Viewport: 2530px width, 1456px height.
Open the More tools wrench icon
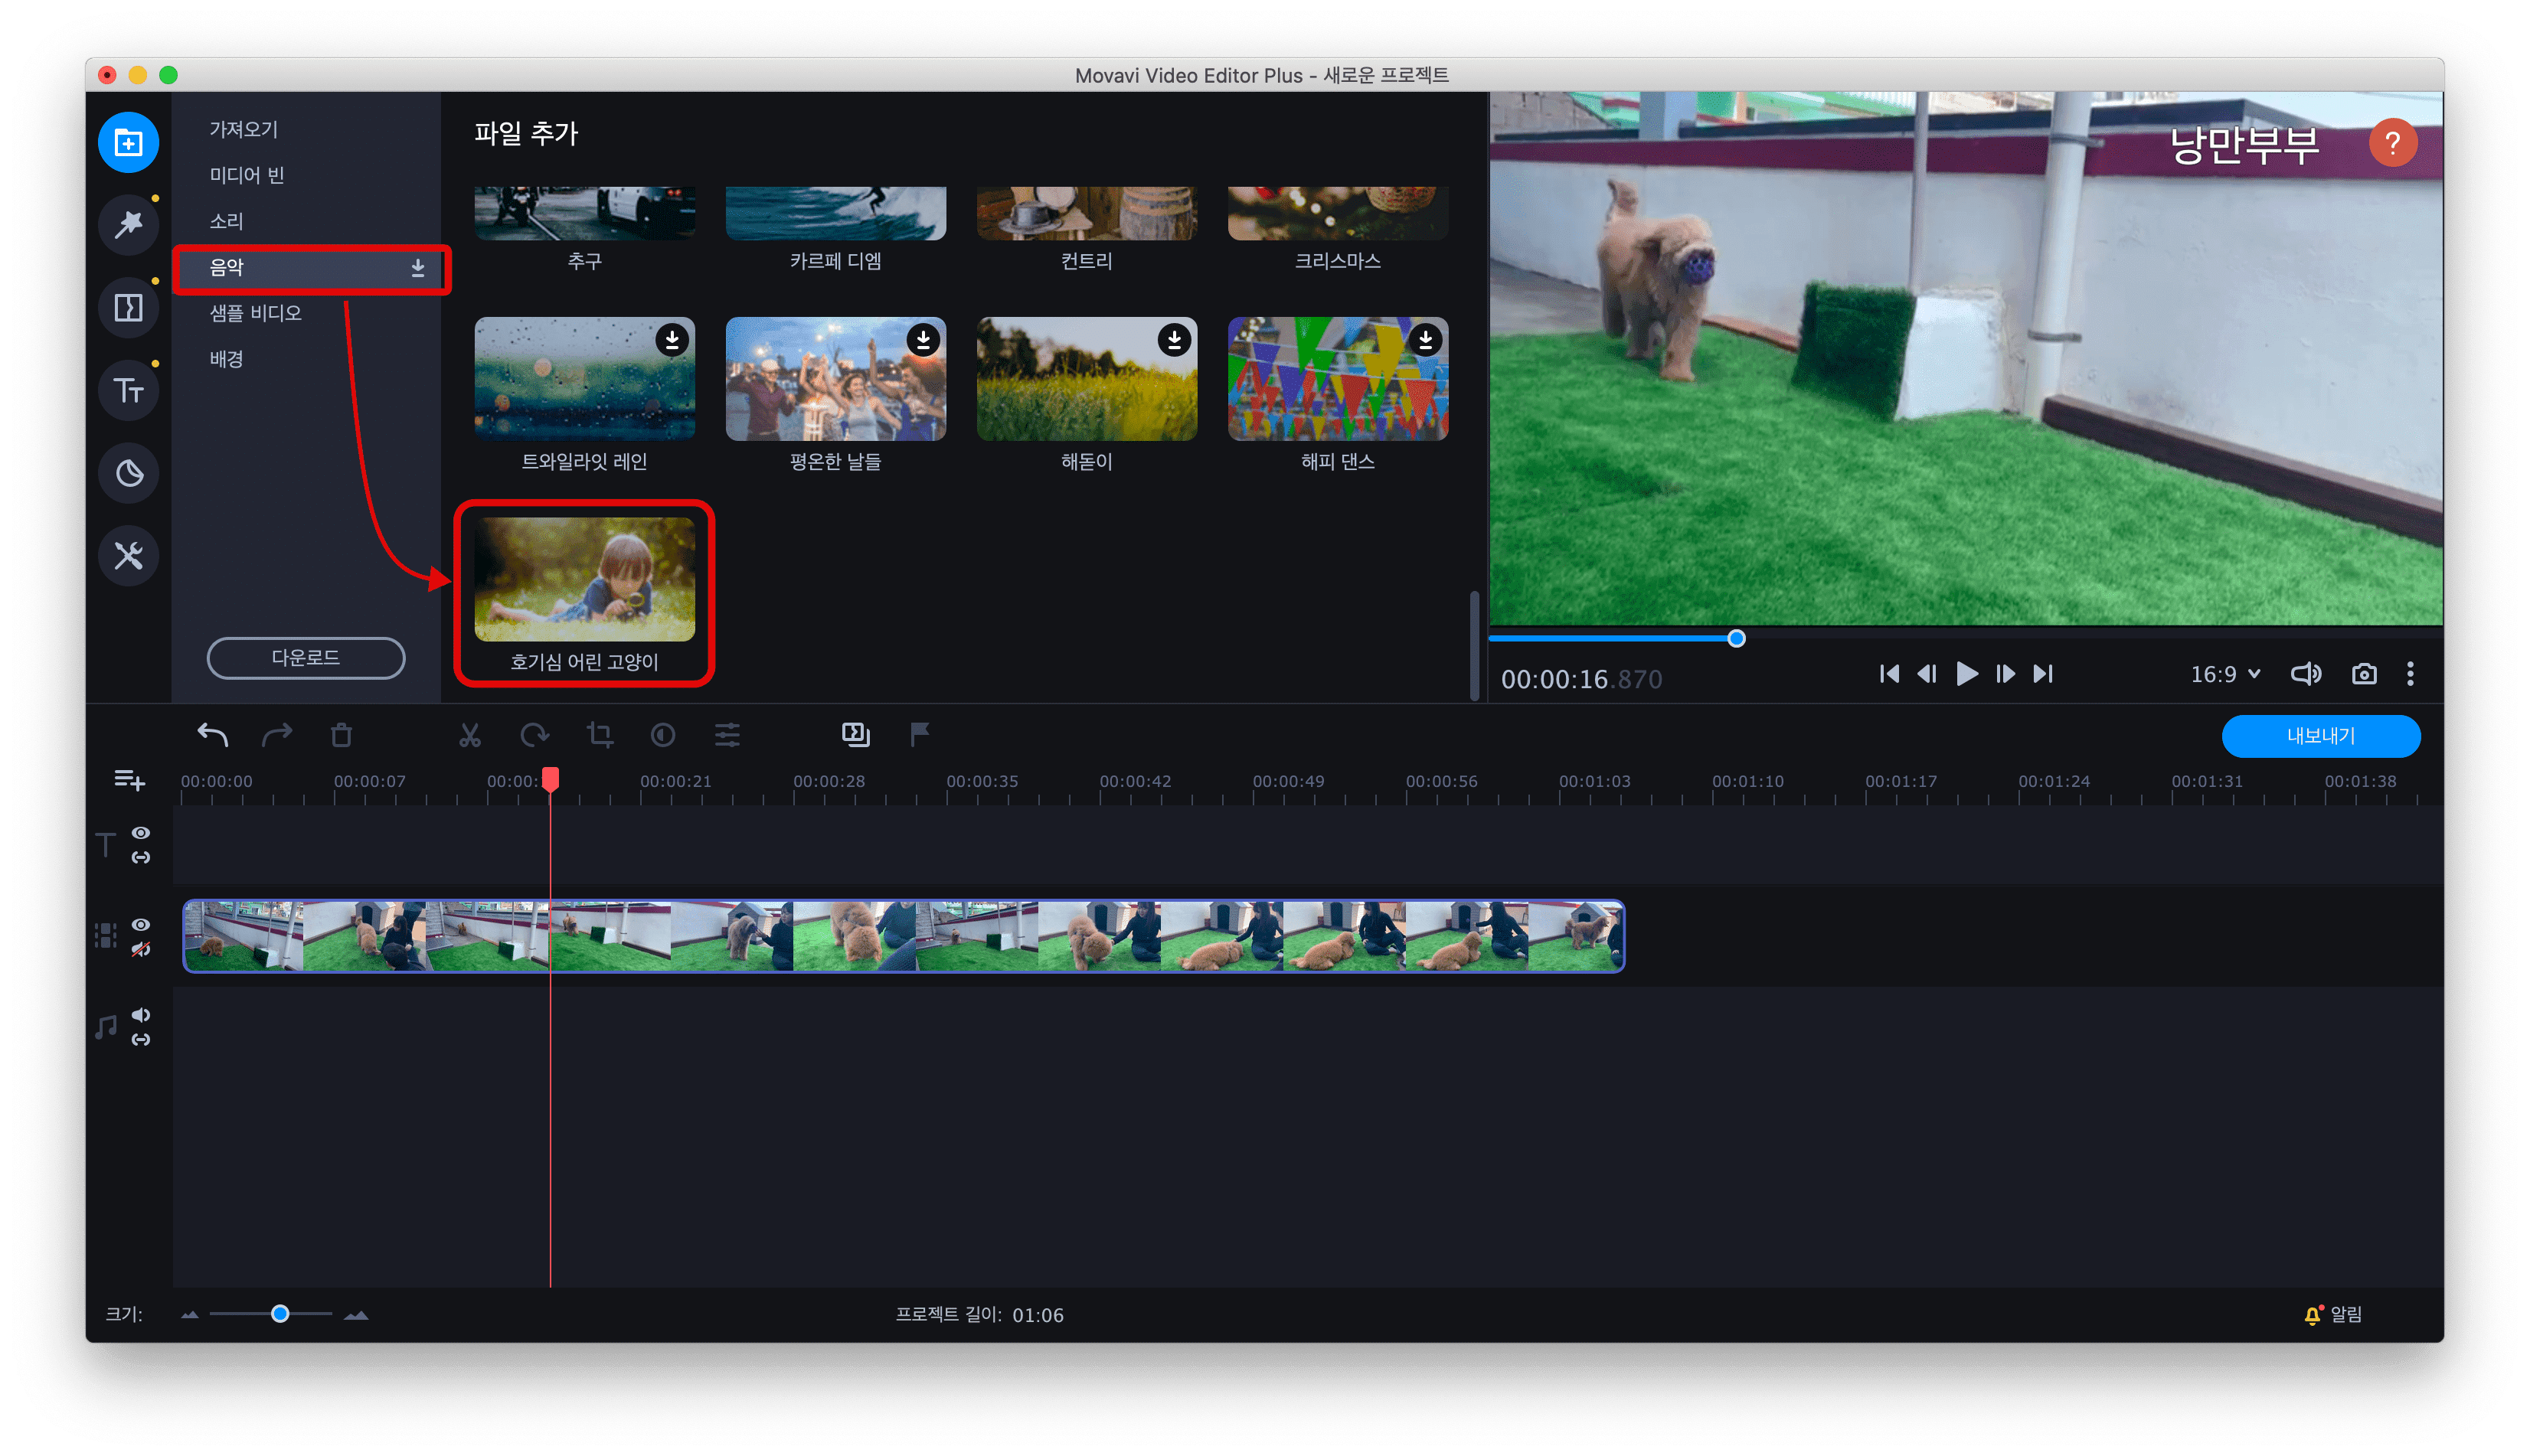click(128, 556)
